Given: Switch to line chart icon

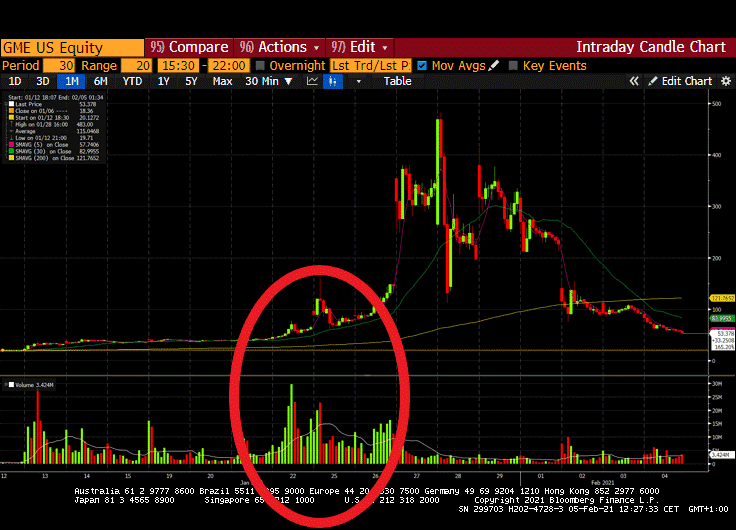Looking at the screenshot, I should [x=312, y=81].
